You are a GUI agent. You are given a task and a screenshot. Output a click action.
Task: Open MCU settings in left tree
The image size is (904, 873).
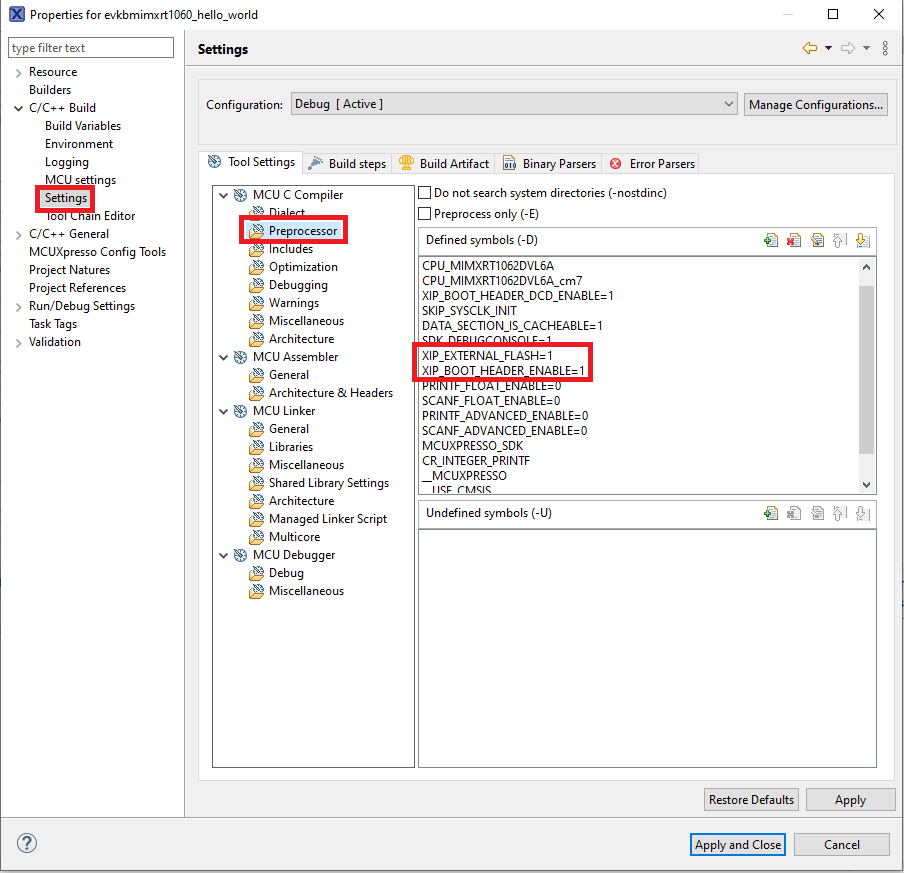80,180
